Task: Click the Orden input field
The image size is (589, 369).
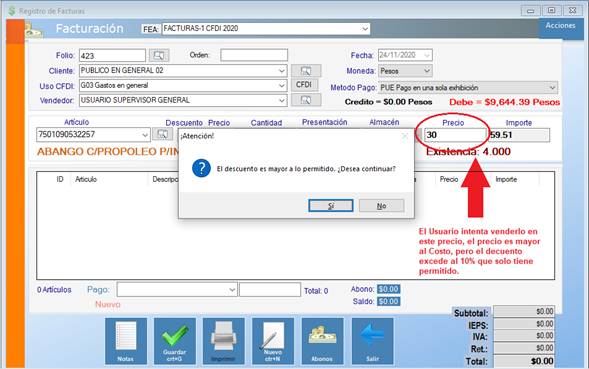Action: [254, 55]
